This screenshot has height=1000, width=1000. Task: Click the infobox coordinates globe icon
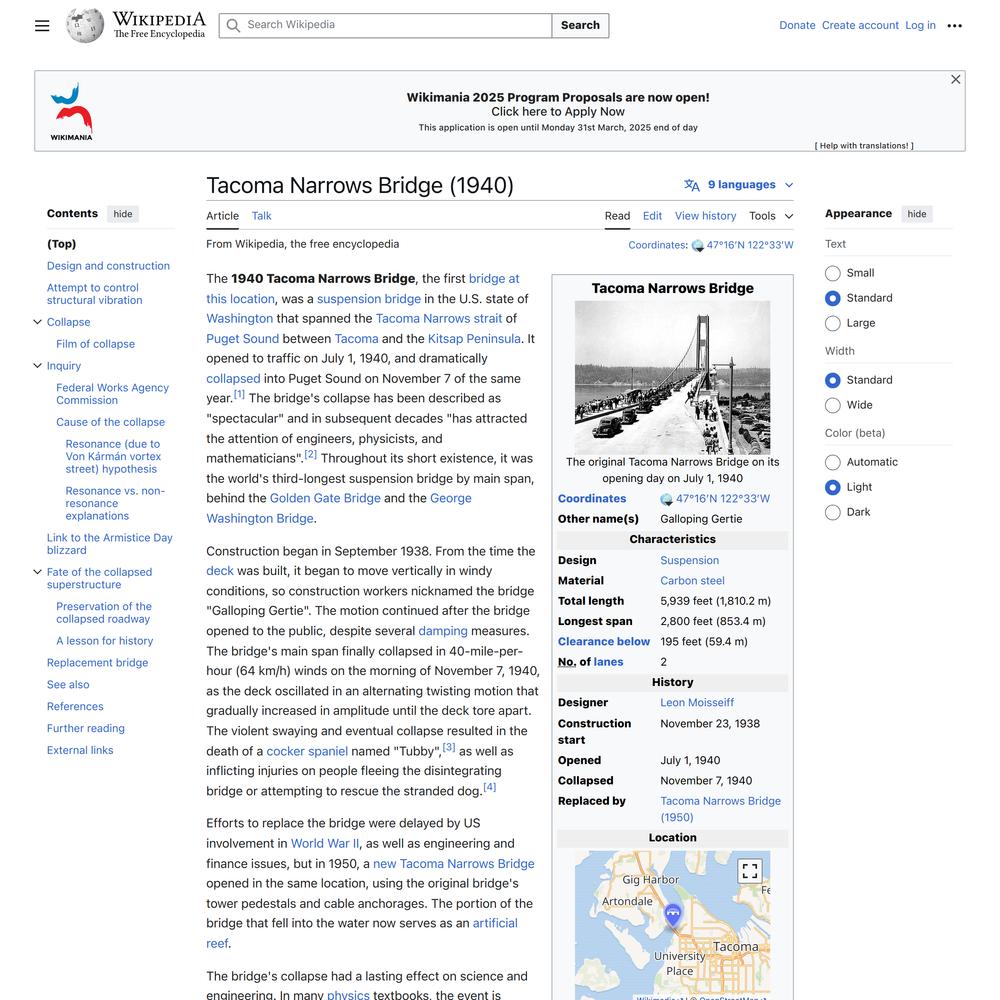666,499
